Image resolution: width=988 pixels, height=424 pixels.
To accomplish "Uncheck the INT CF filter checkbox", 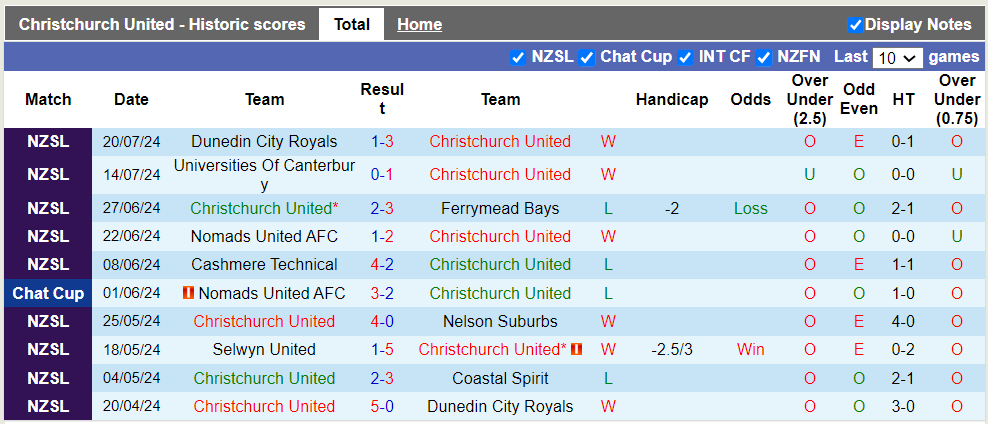I will click(x=685, y=57).
